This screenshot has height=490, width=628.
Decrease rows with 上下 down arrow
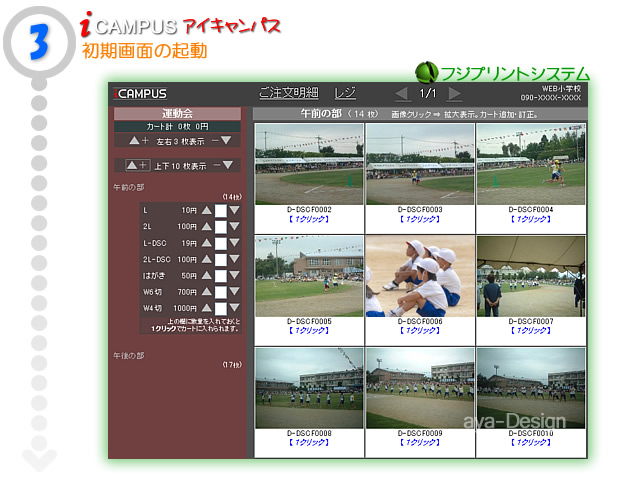pos(227,165)
